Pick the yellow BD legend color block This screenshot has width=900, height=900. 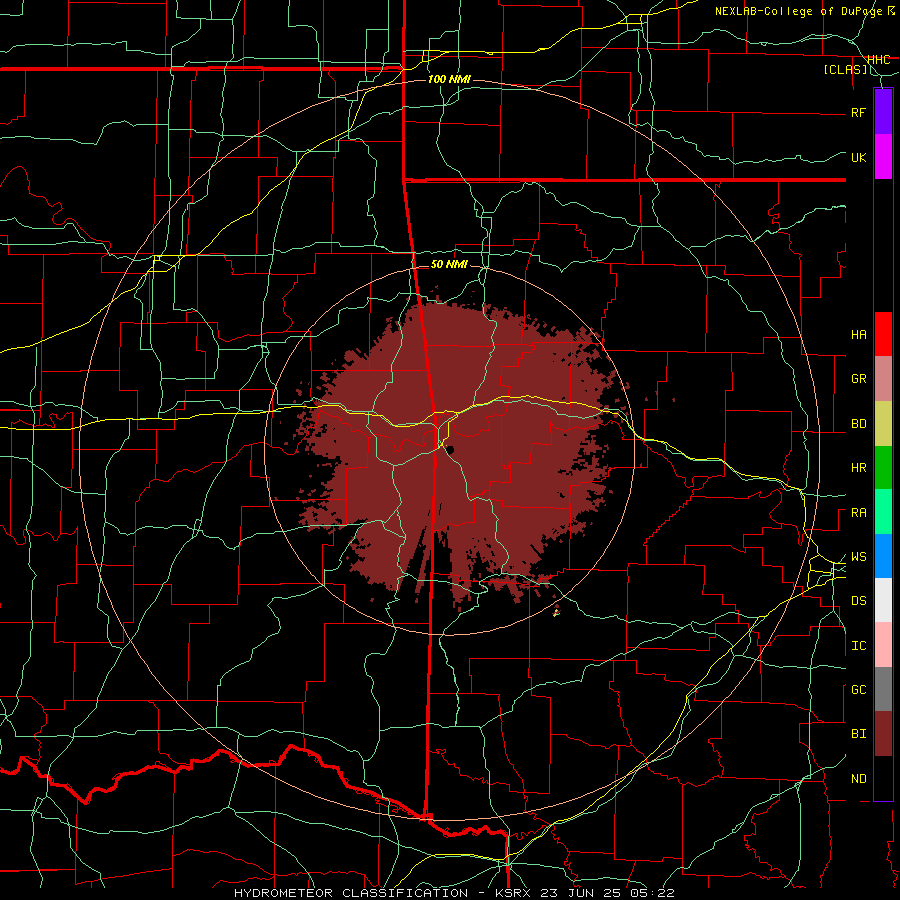pos(883,424)
